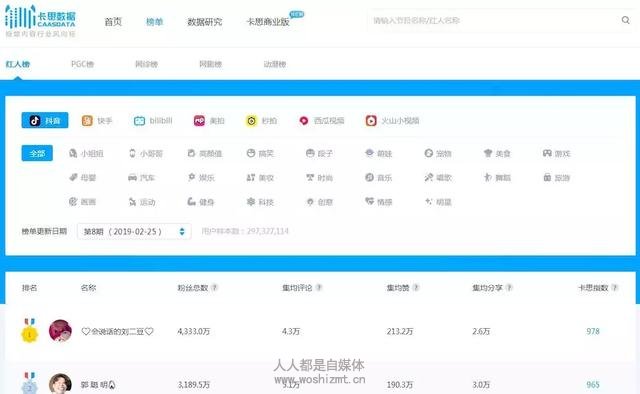Filter by 萌娃 category

point(379,154)
